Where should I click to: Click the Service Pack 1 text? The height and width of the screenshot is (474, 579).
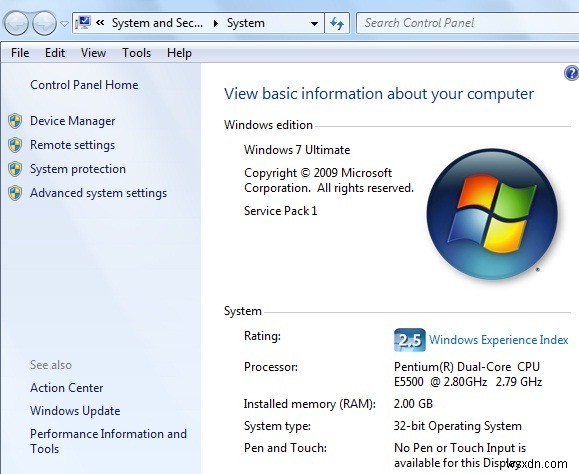point(281,211)
